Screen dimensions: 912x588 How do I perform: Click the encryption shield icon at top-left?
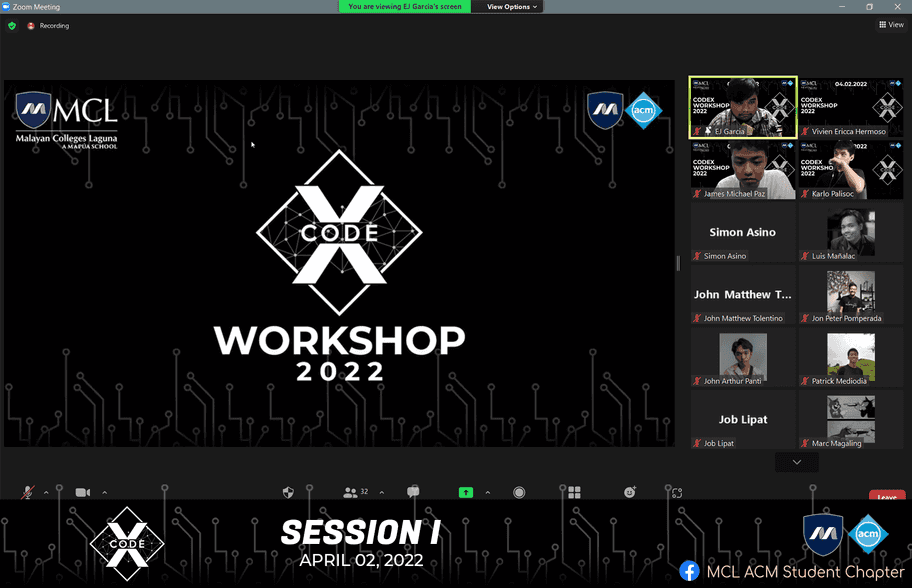tap(12, 25)
